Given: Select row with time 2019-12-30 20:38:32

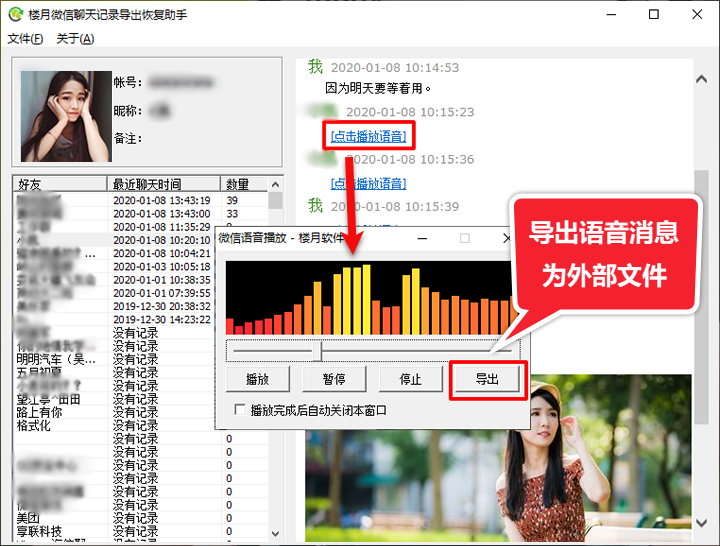Looking at the screenshot, I should point(115,306).
